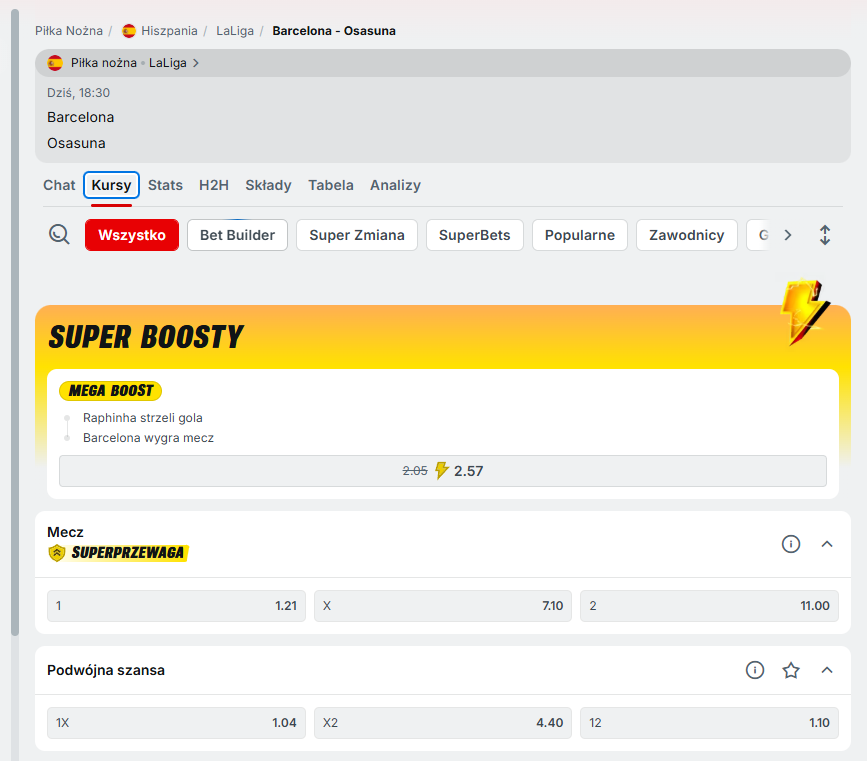Collapse the Mecz market section
Viewport: 867px width, 761px height.
827,544
